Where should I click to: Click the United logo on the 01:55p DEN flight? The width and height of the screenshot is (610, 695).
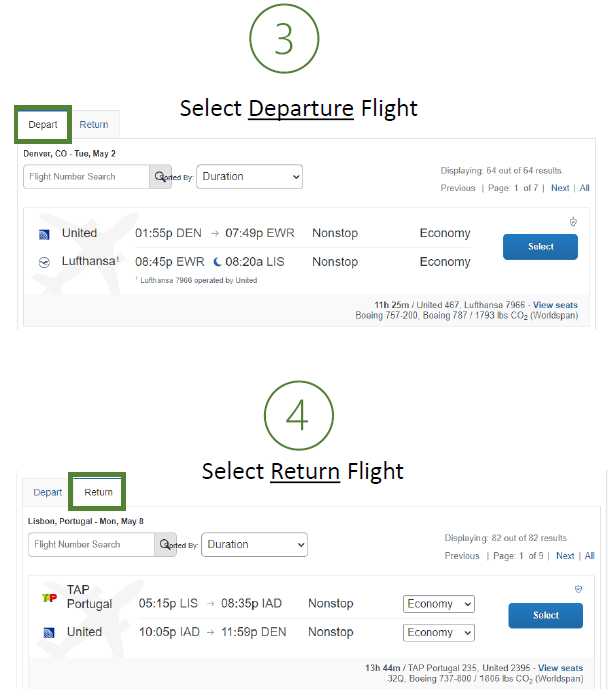pos(44,234)
